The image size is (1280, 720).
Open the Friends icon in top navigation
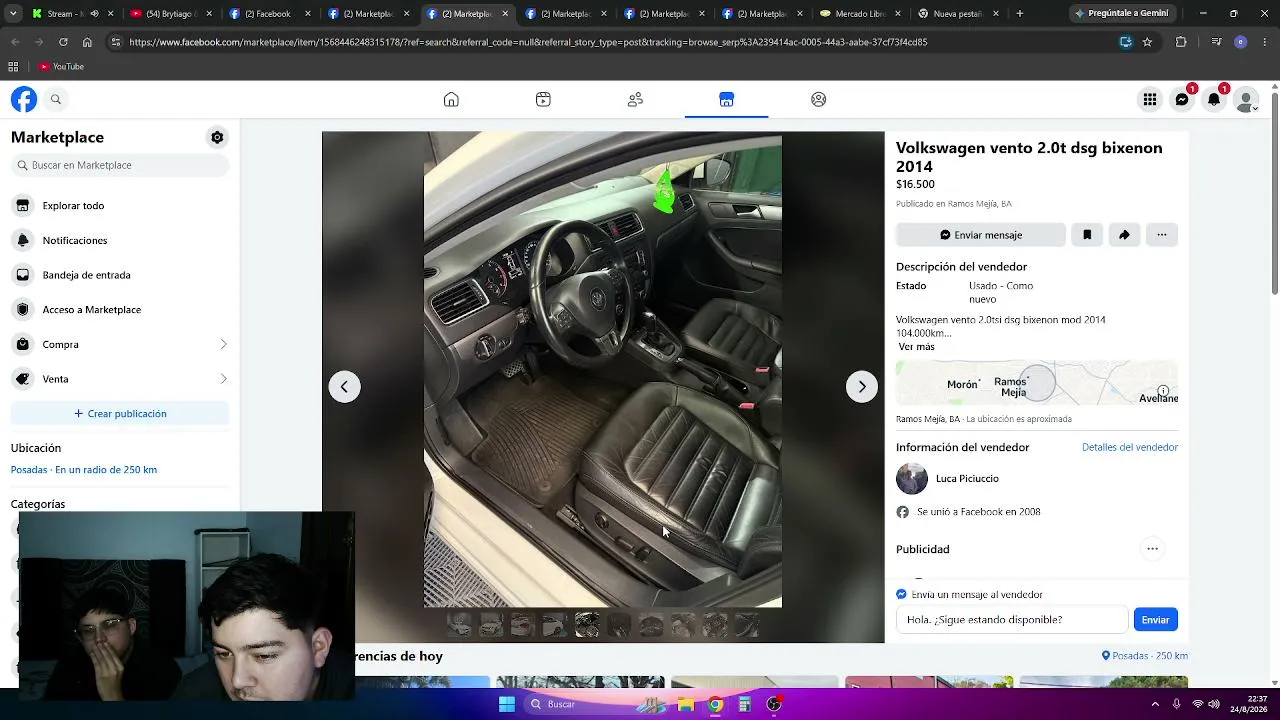[635, 99]
